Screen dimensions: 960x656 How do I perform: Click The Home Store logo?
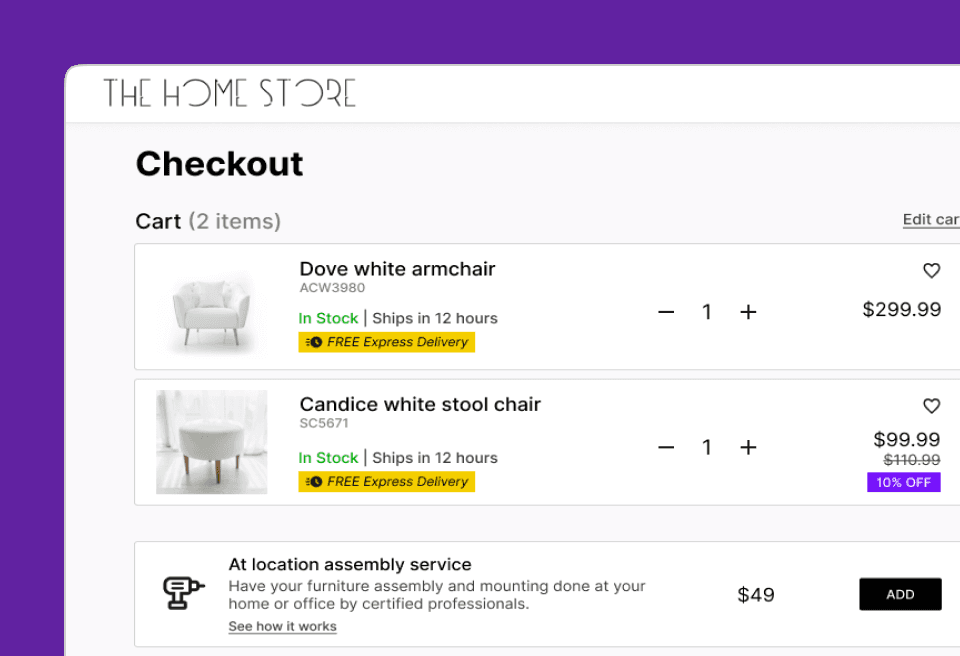coord(230,93)
